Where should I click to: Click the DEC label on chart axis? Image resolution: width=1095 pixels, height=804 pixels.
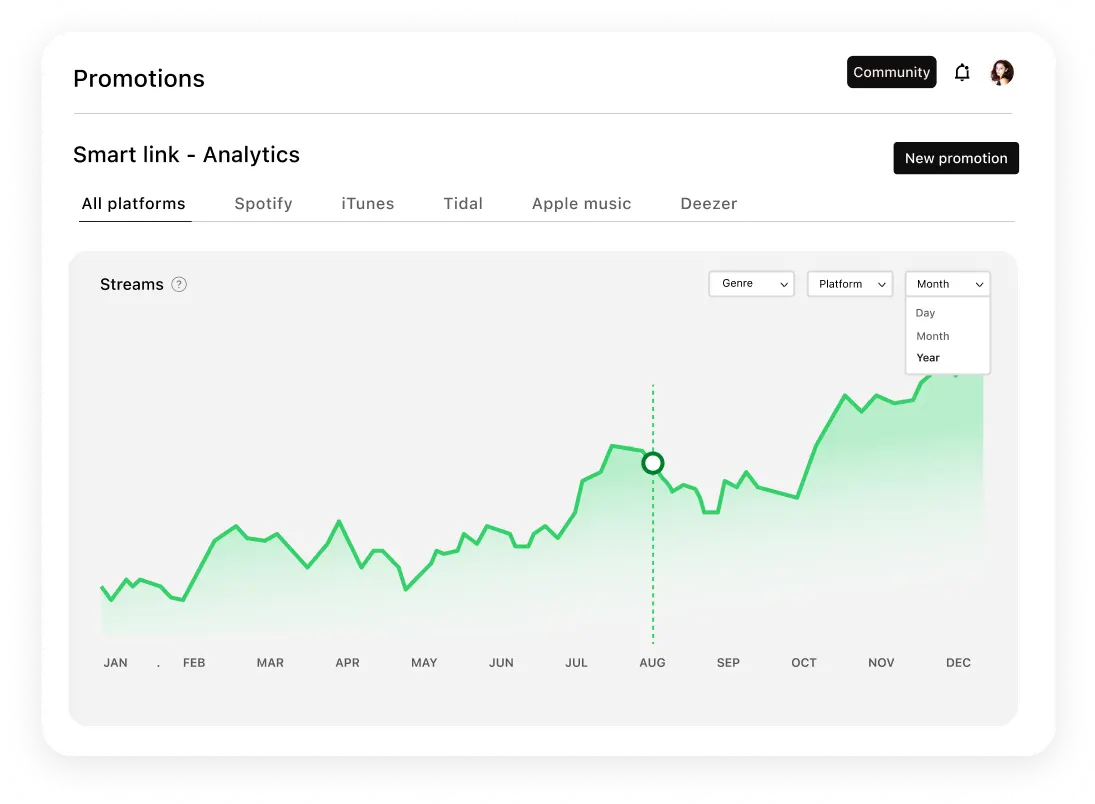pos(958,663)
